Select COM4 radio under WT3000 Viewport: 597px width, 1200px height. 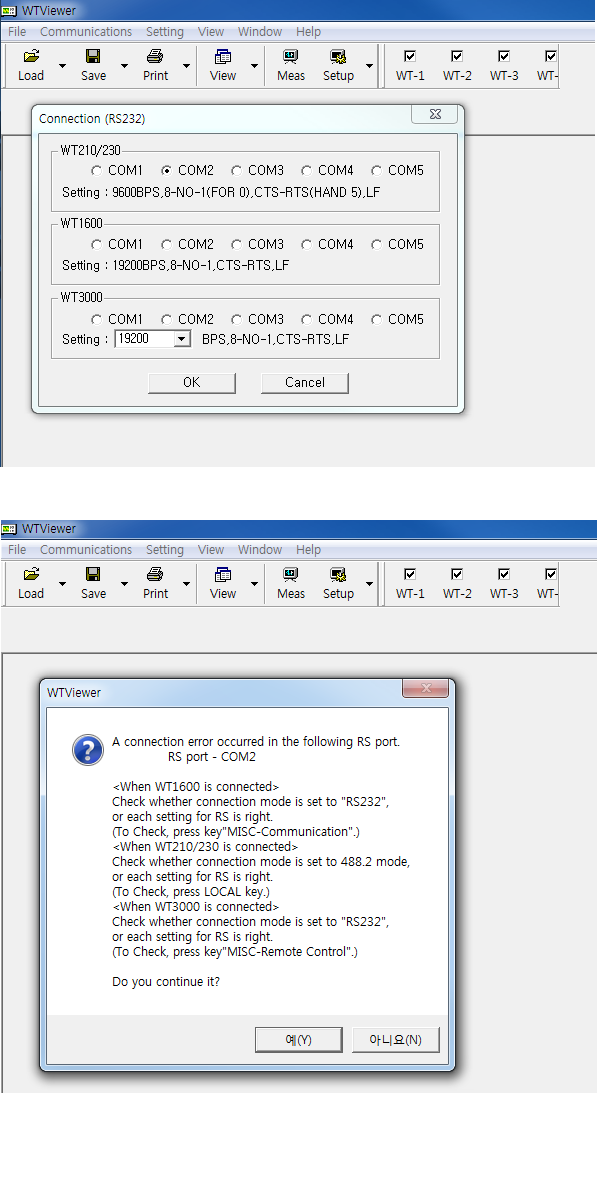[x=306, y=319]
